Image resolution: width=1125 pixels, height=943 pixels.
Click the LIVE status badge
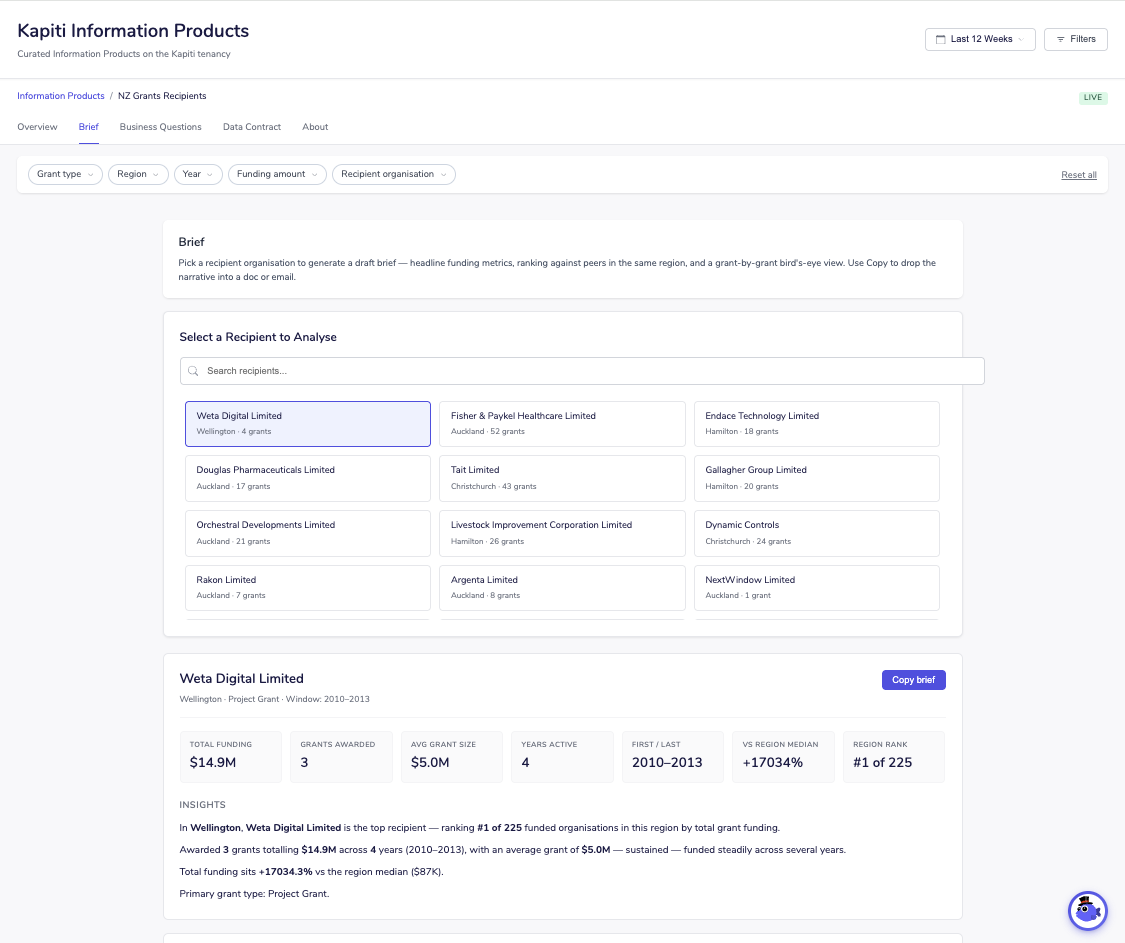1093,98
